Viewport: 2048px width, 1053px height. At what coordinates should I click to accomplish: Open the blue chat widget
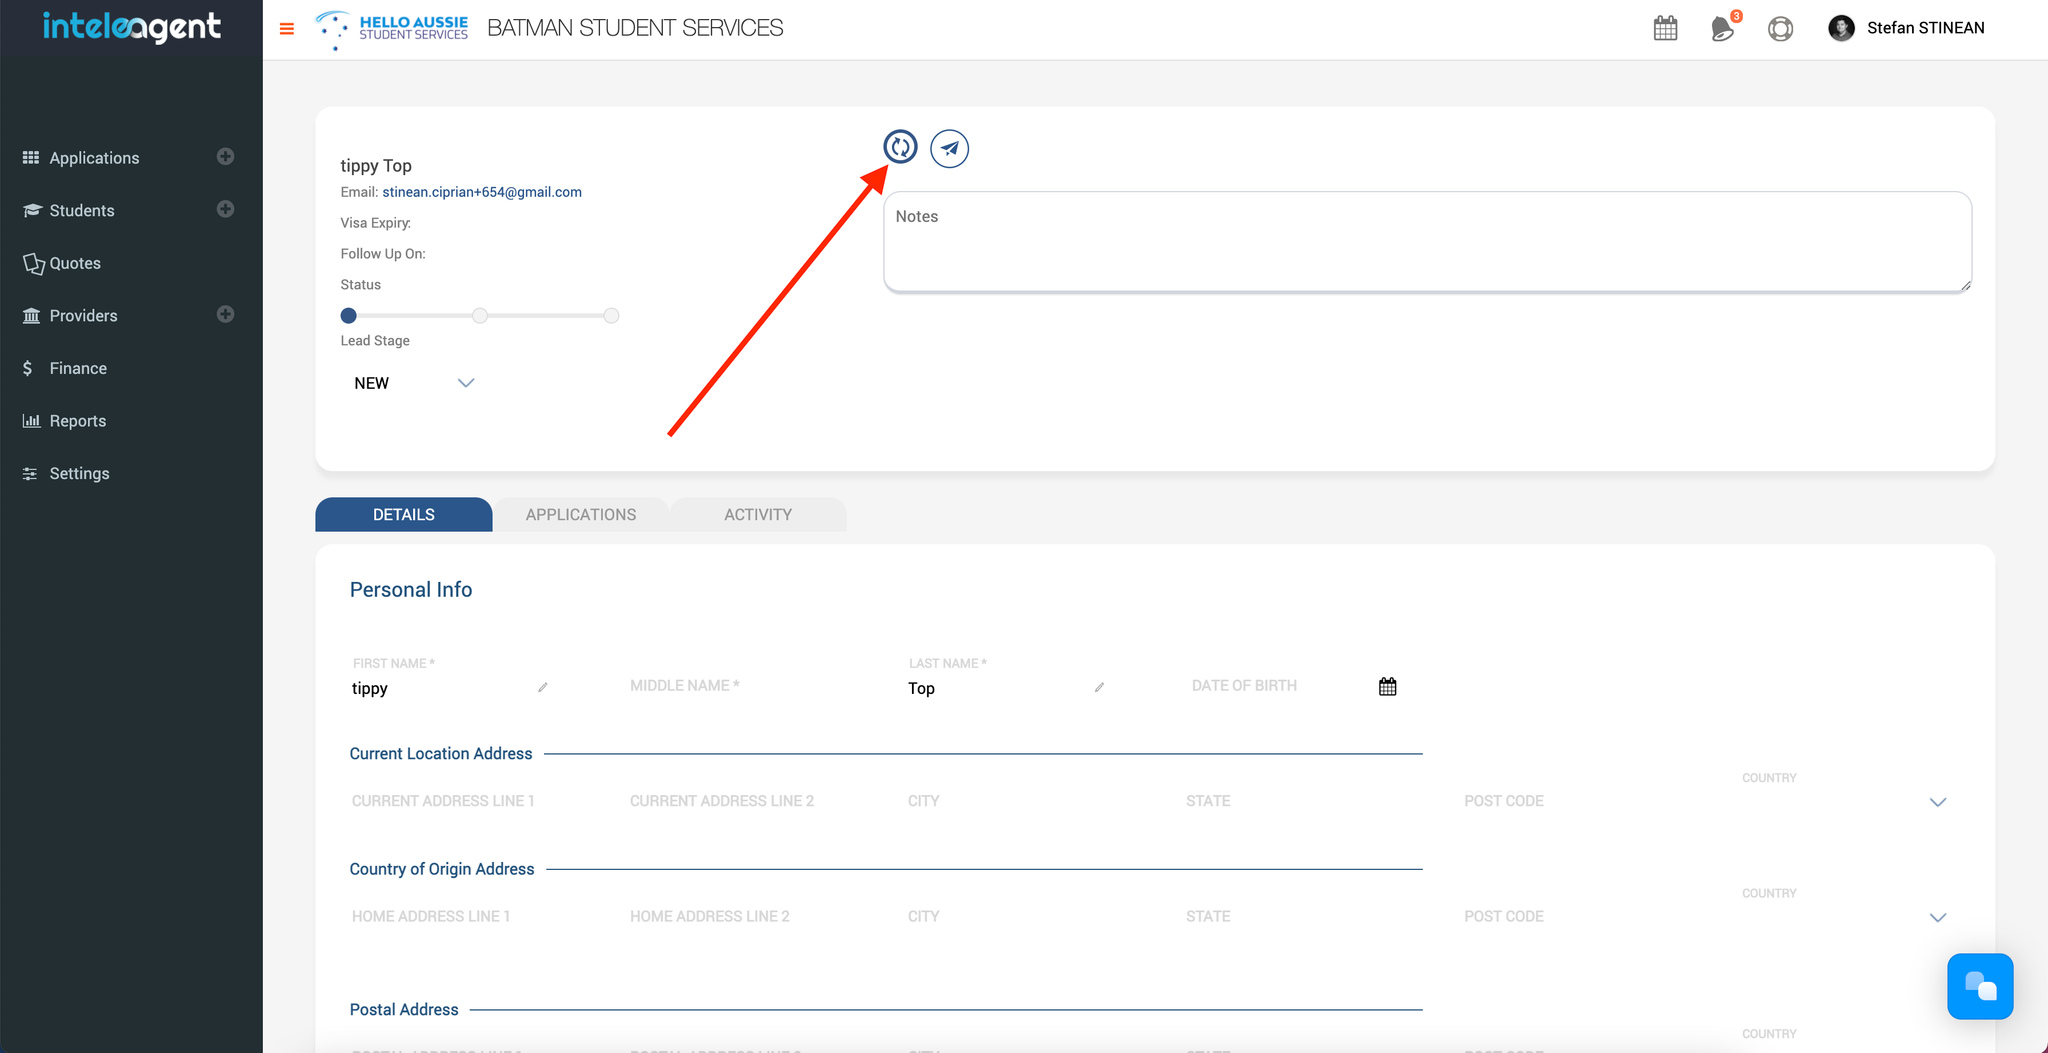(1979, 986)
